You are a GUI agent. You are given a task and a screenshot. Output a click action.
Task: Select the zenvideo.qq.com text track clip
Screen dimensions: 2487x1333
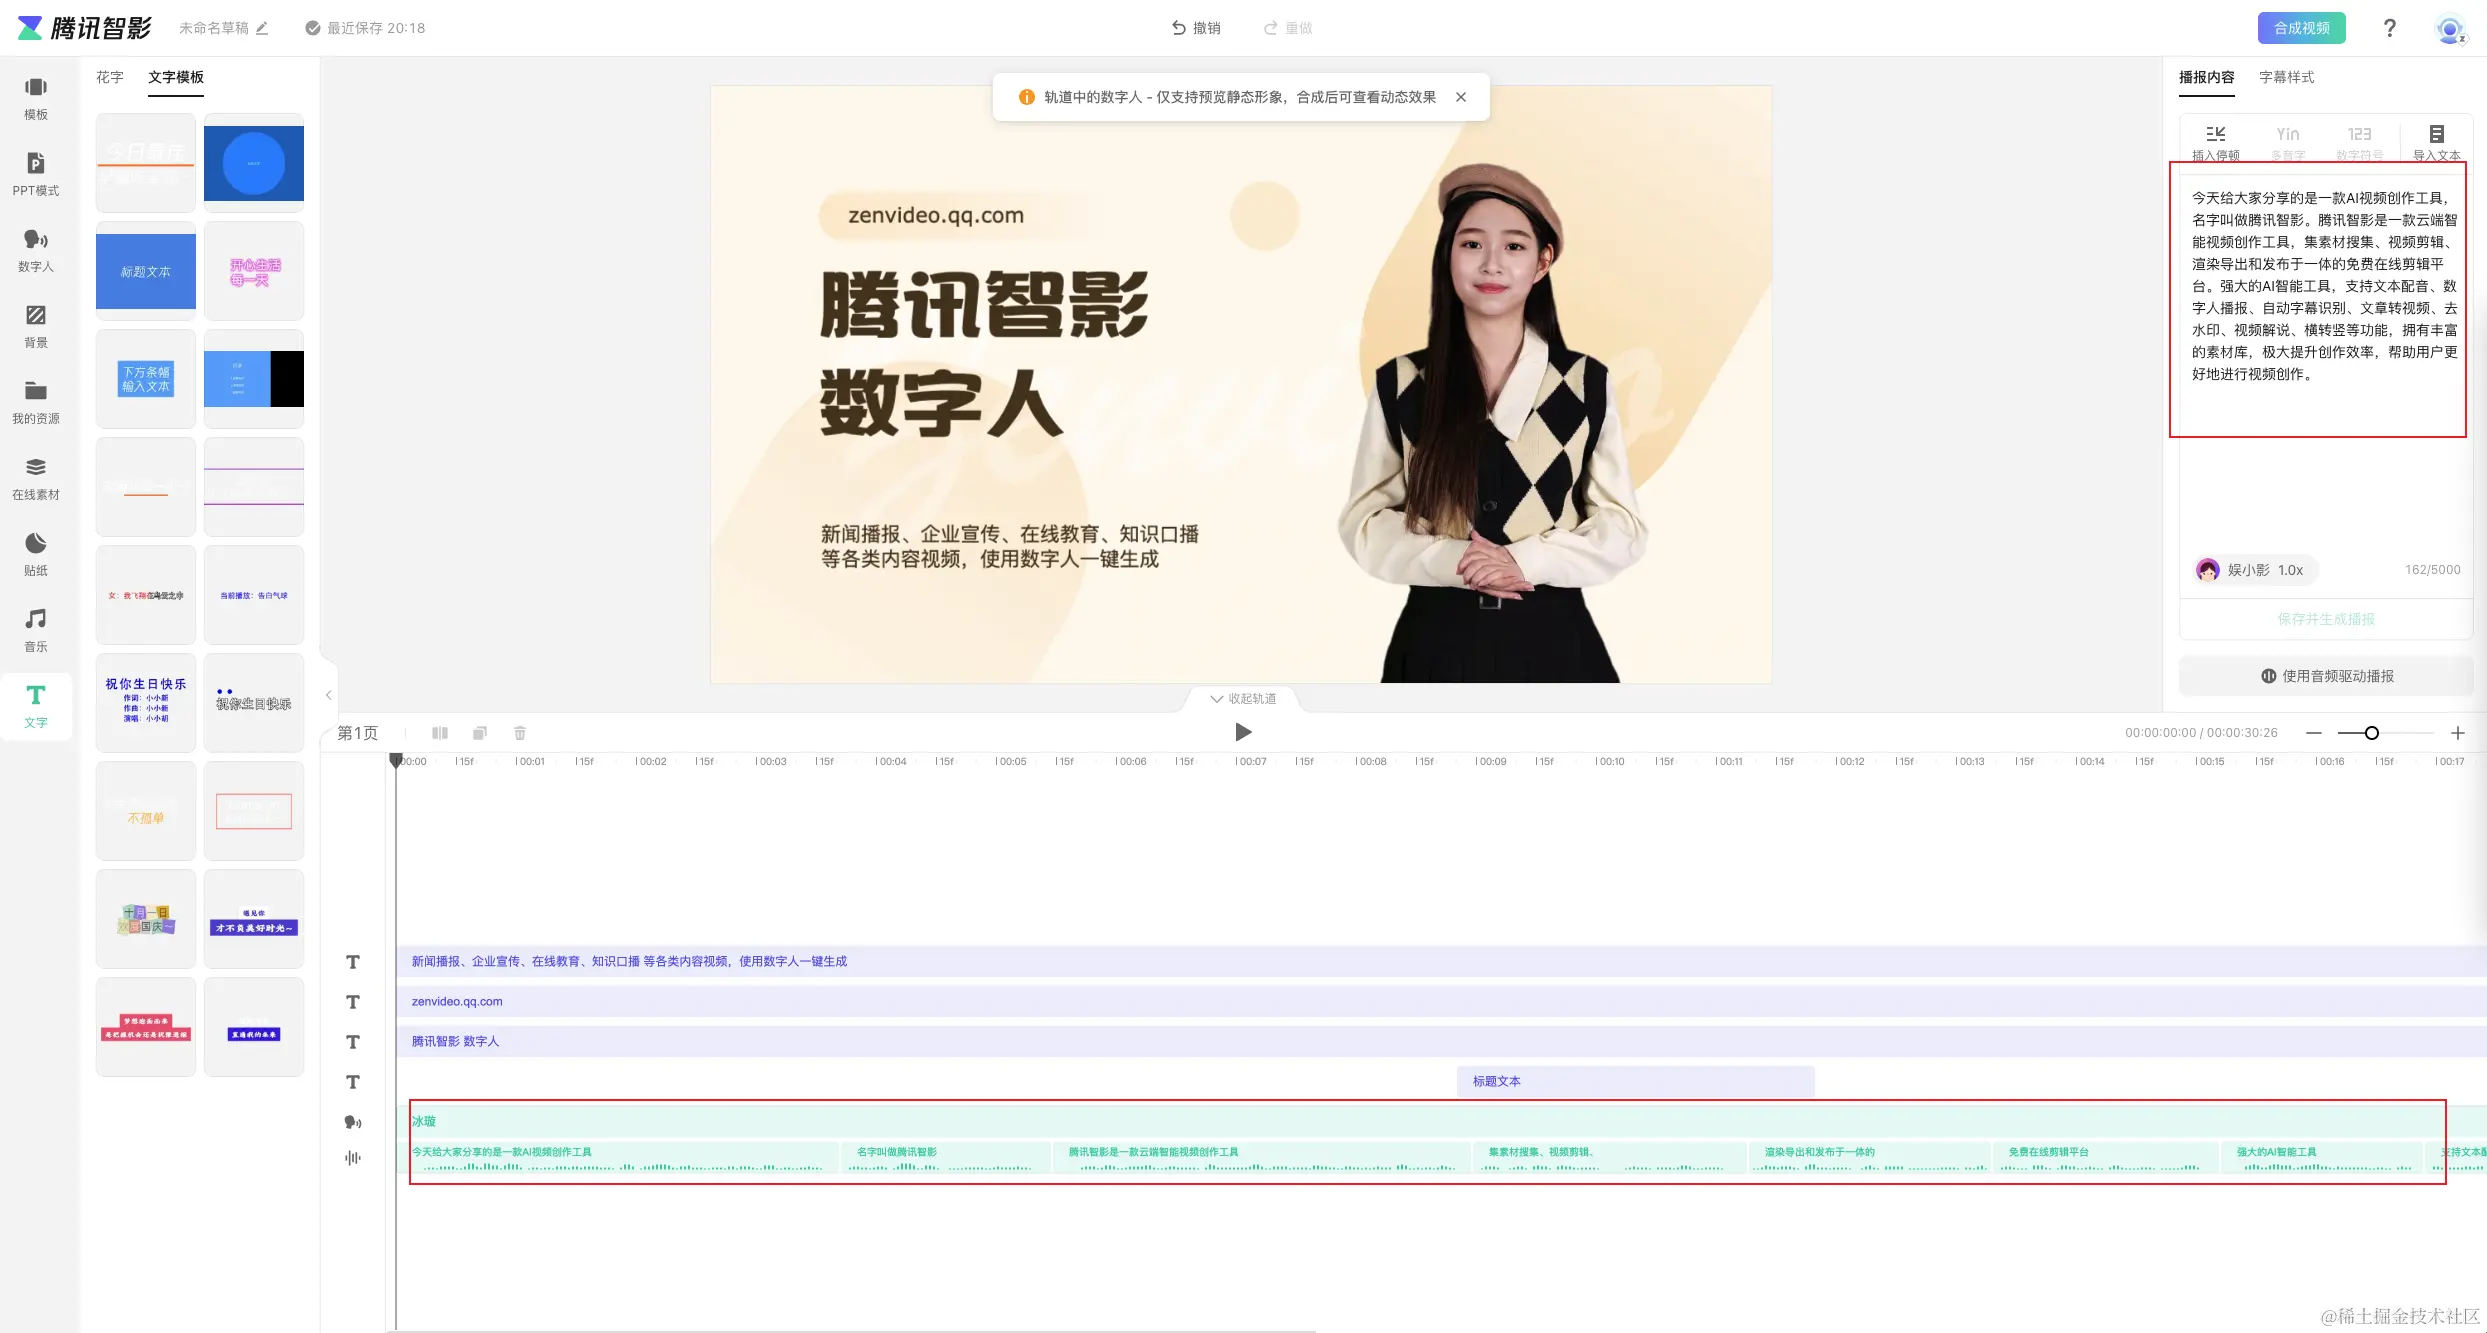1441,1001
